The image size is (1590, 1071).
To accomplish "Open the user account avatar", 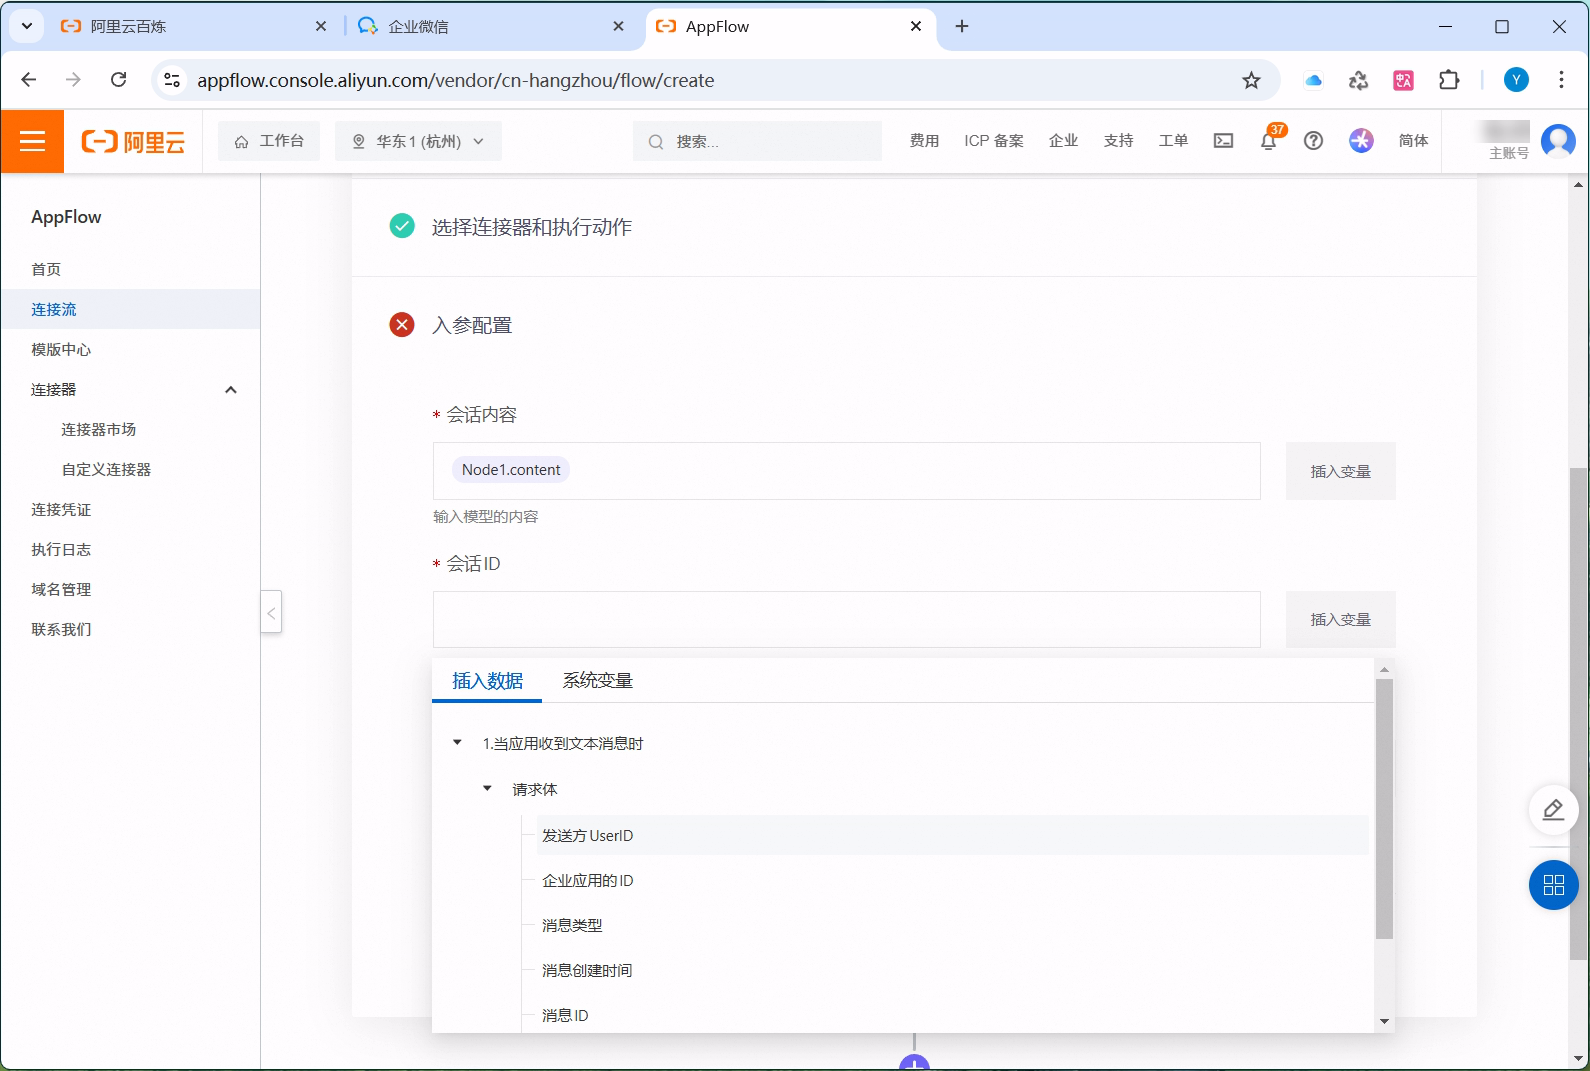I will [x=1557, y=141].
